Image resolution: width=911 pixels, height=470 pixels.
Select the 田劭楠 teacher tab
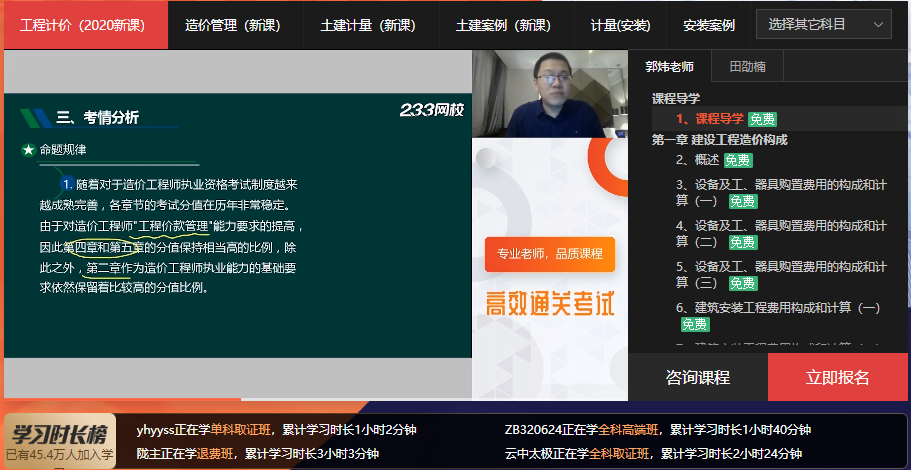pos(747,67)
